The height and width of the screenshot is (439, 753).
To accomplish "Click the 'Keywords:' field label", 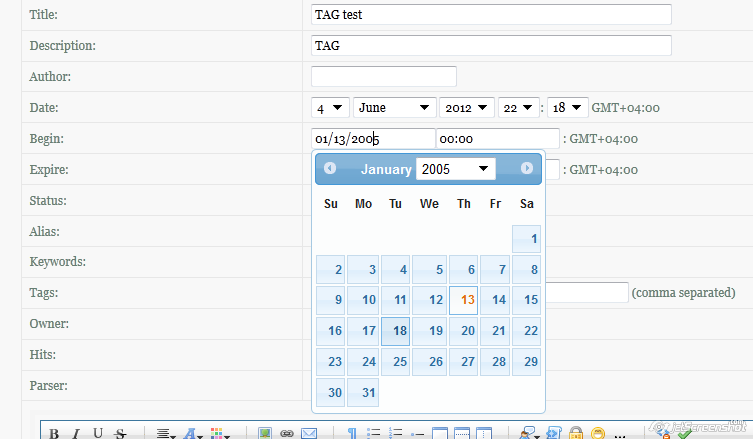I will [58, 262].
